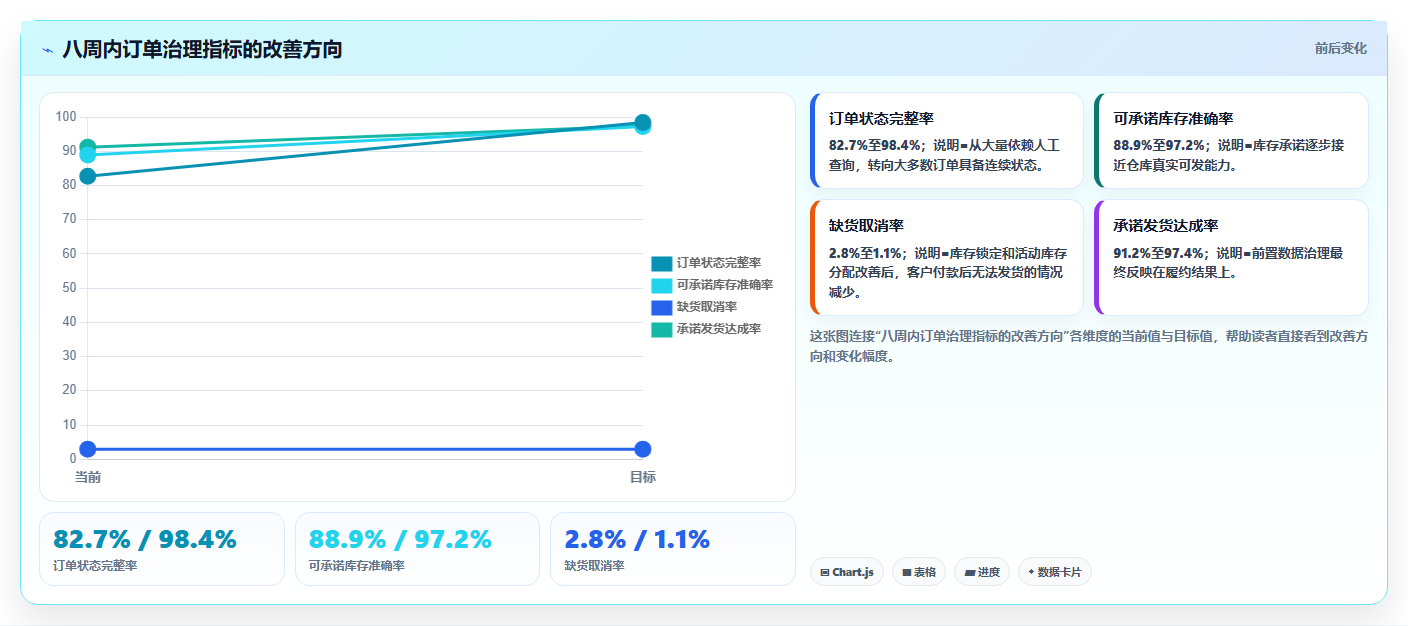
Task: Click the Chart.js tag
Action: tap(847, 572)
